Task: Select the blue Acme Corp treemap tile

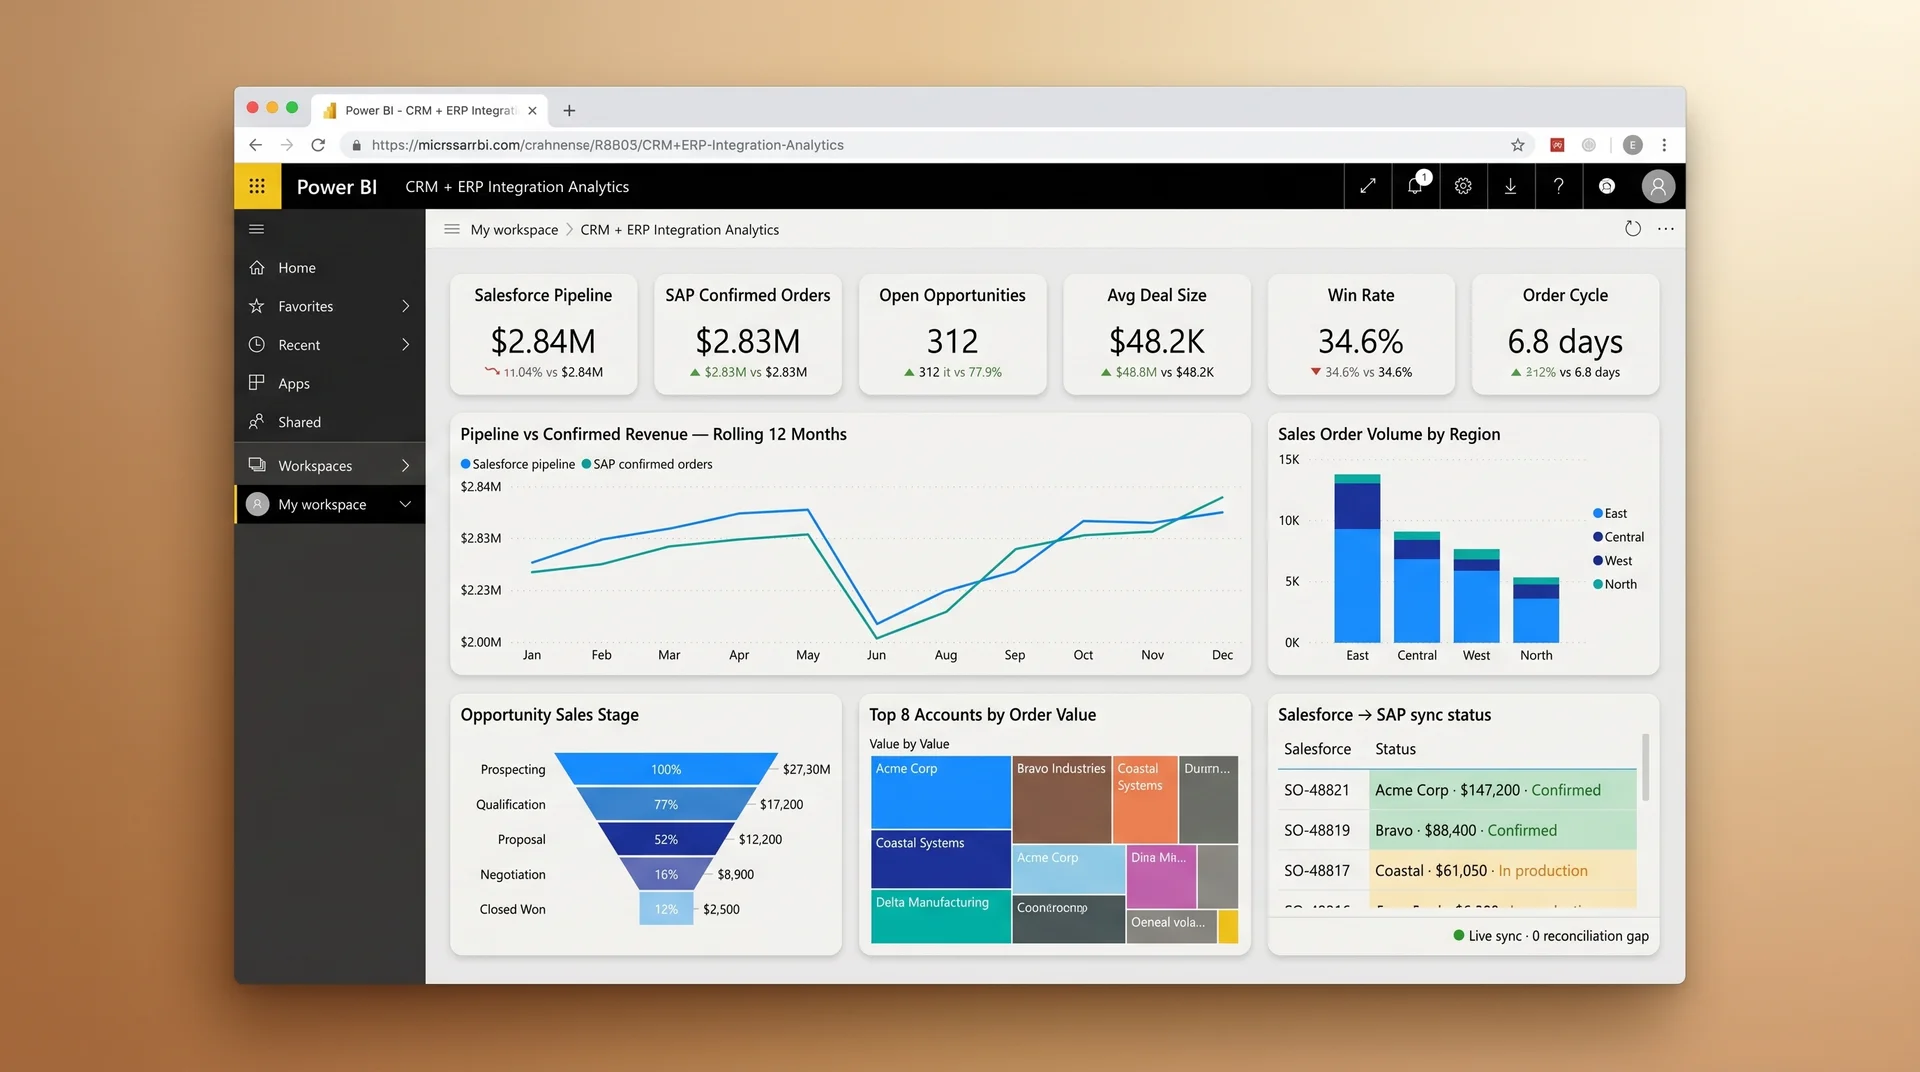Action: pos(941,793)
